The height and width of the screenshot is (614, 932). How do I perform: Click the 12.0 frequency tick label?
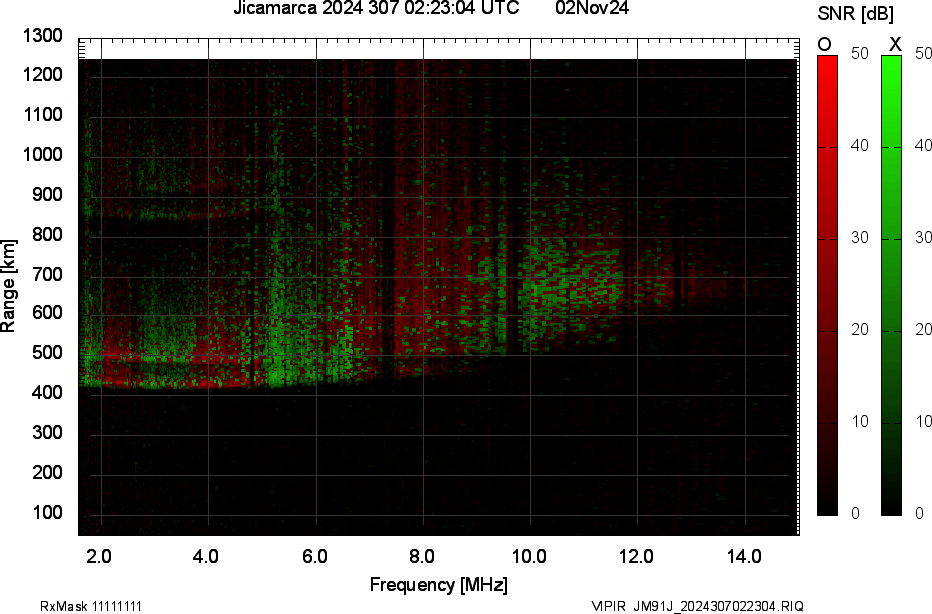click(637, 557)
